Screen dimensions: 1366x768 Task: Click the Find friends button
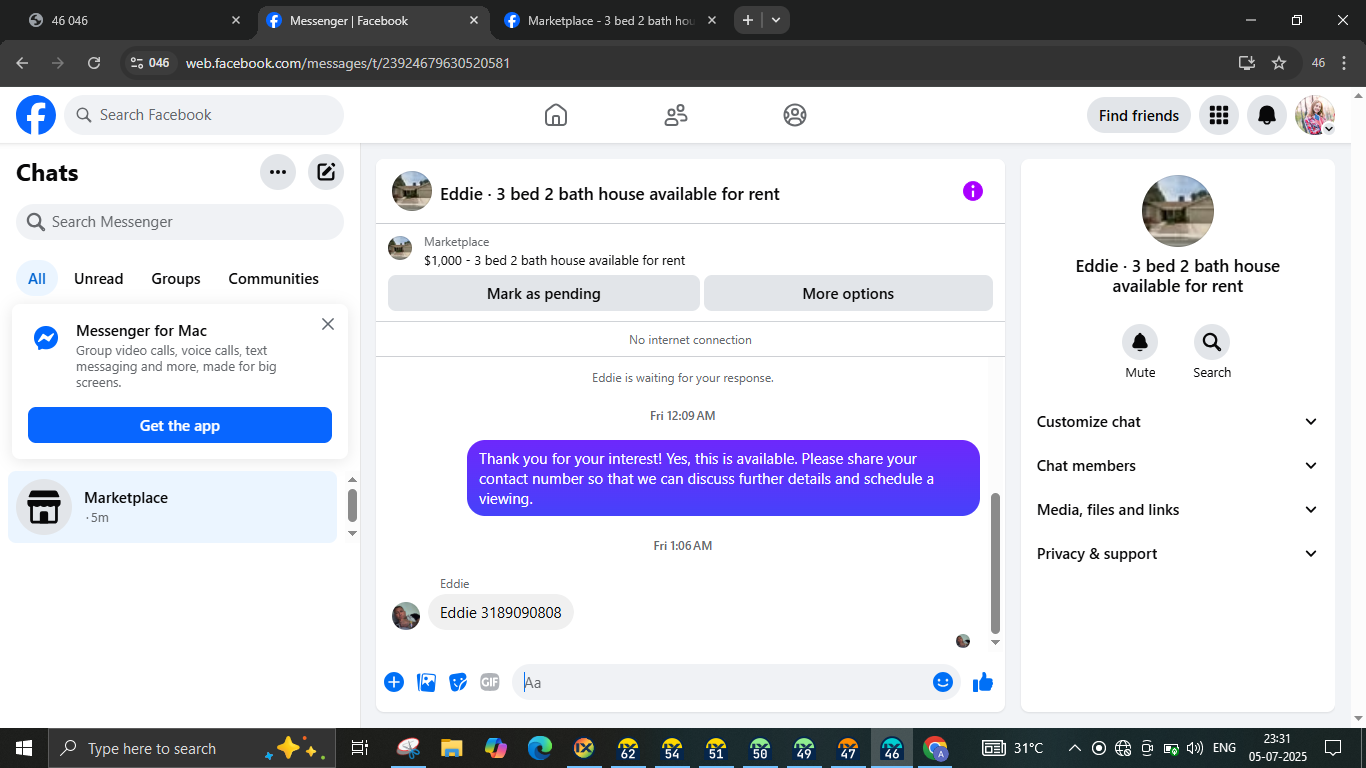[1139, 115]
